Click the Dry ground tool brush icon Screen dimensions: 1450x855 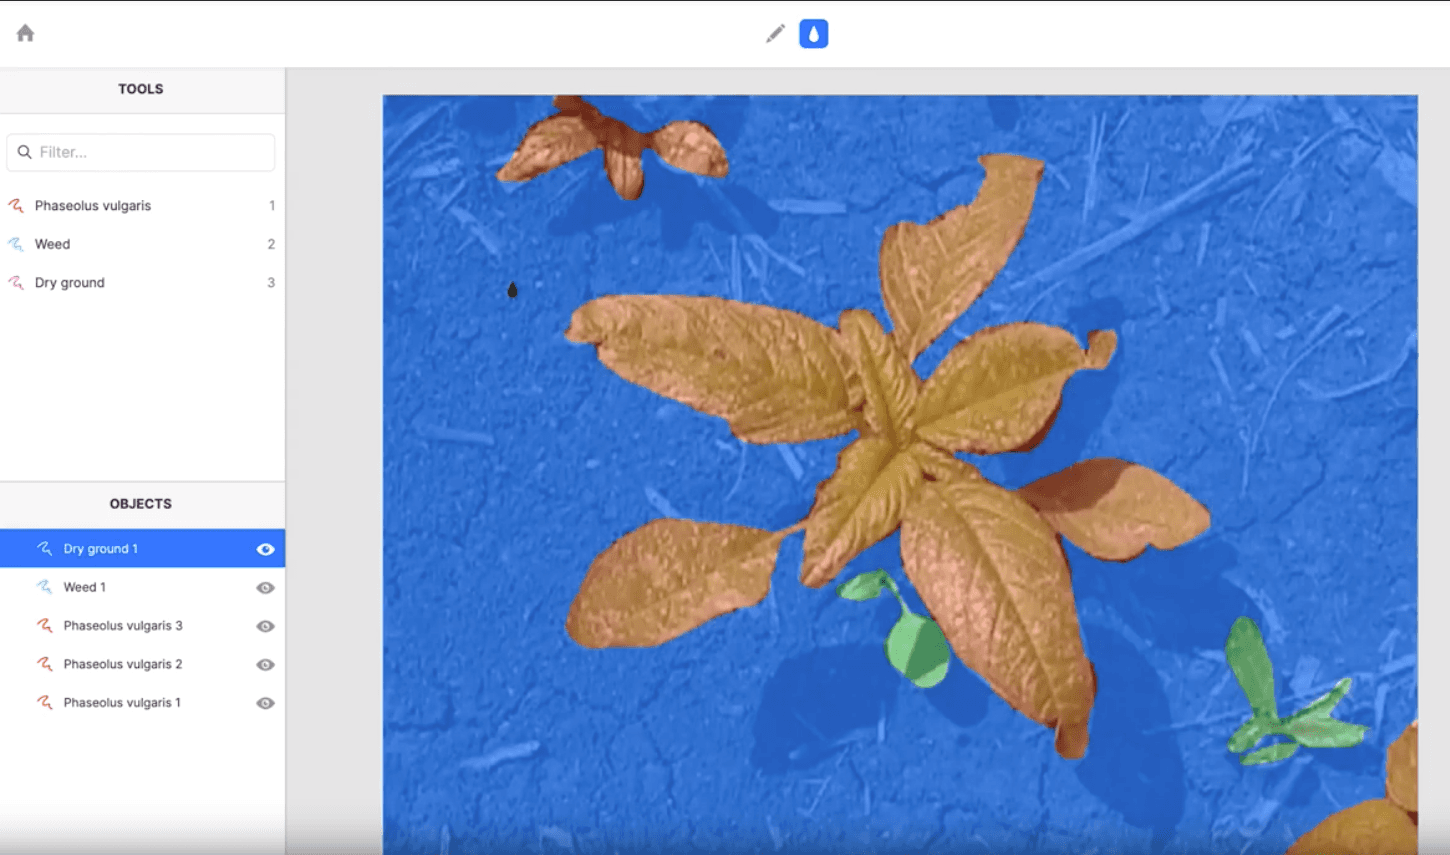16,282
